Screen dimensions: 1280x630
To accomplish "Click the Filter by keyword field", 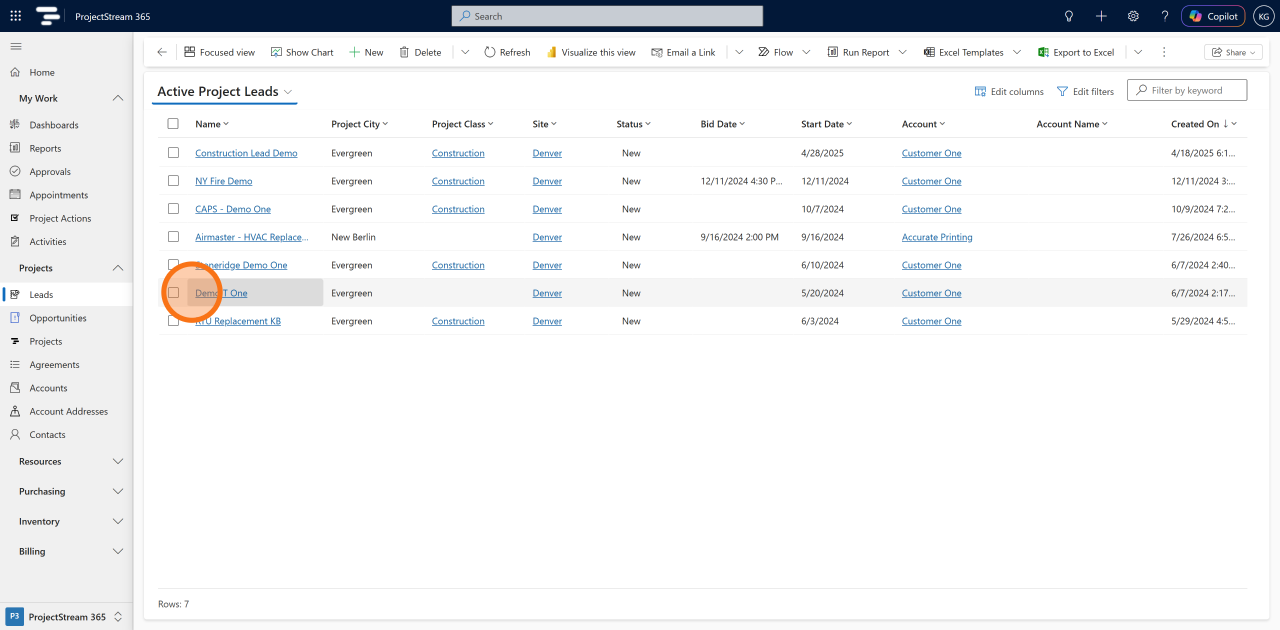I will click(1187, 90).
